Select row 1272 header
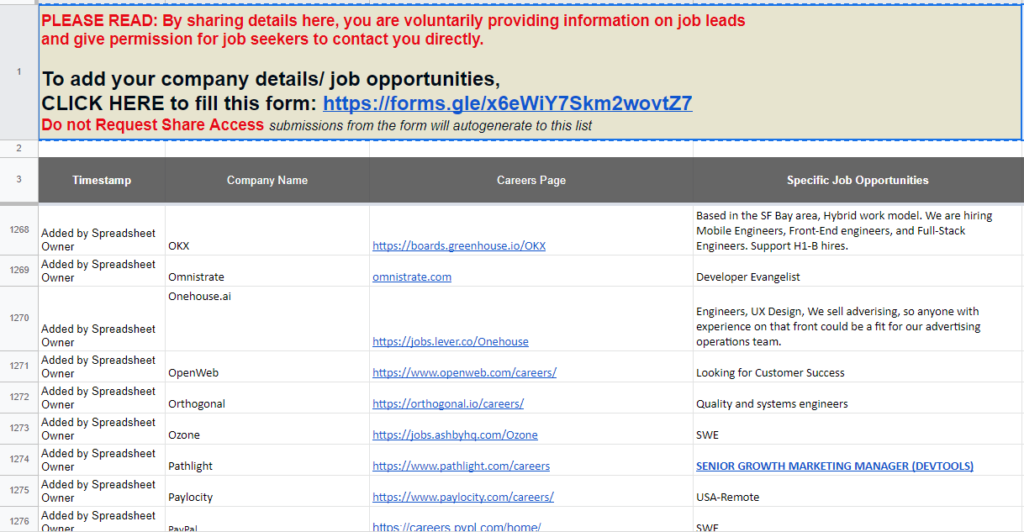1024x532 pixels. point(19,397)
